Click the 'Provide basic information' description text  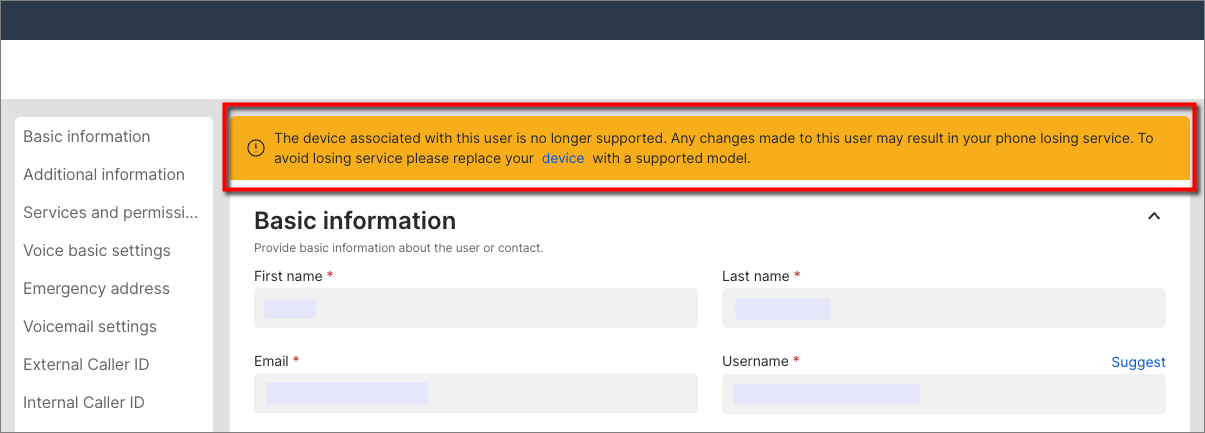tap(398, 248)
